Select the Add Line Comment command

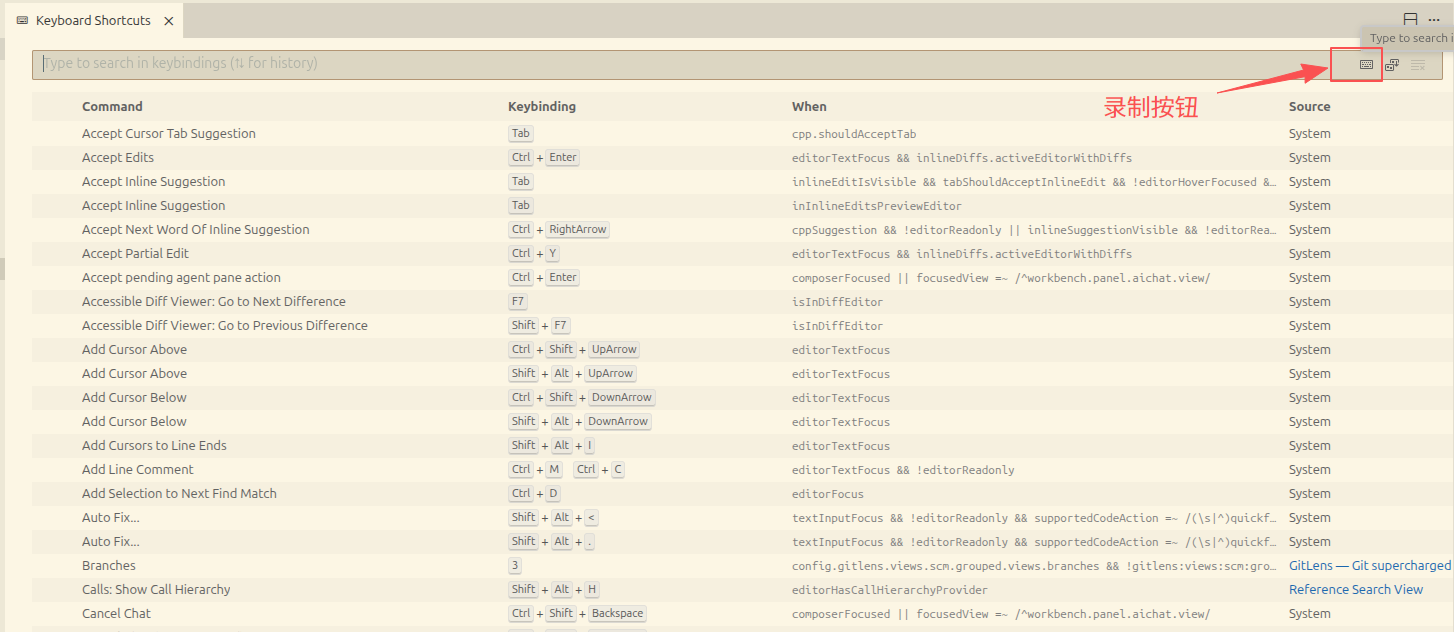[138, 469]
